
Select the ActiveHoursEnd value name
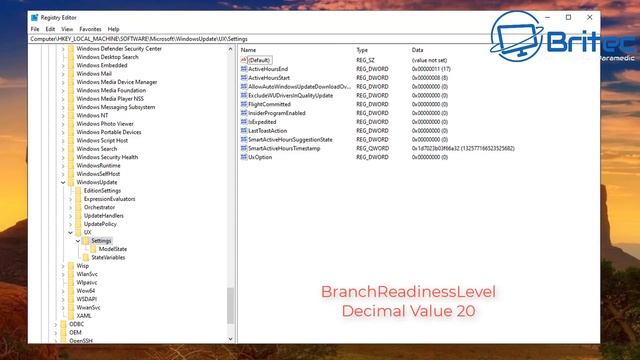tap(268, 69)
